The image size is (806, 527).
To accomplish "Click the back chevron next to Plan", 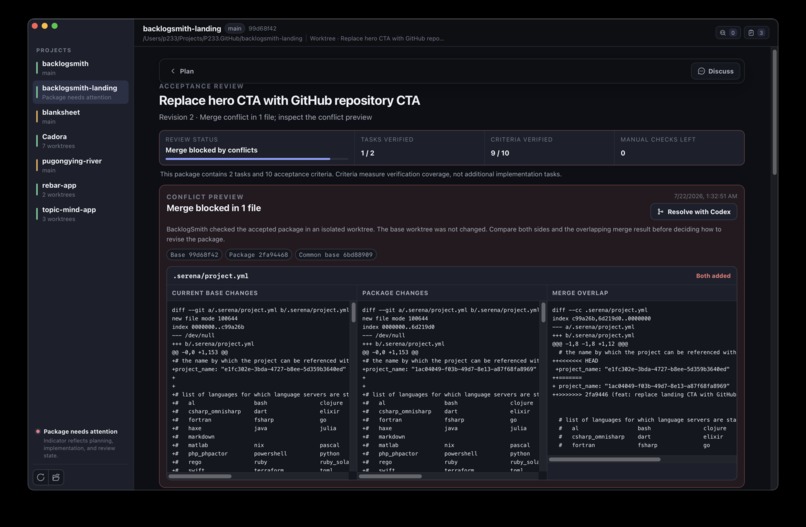I will (173, 71).
